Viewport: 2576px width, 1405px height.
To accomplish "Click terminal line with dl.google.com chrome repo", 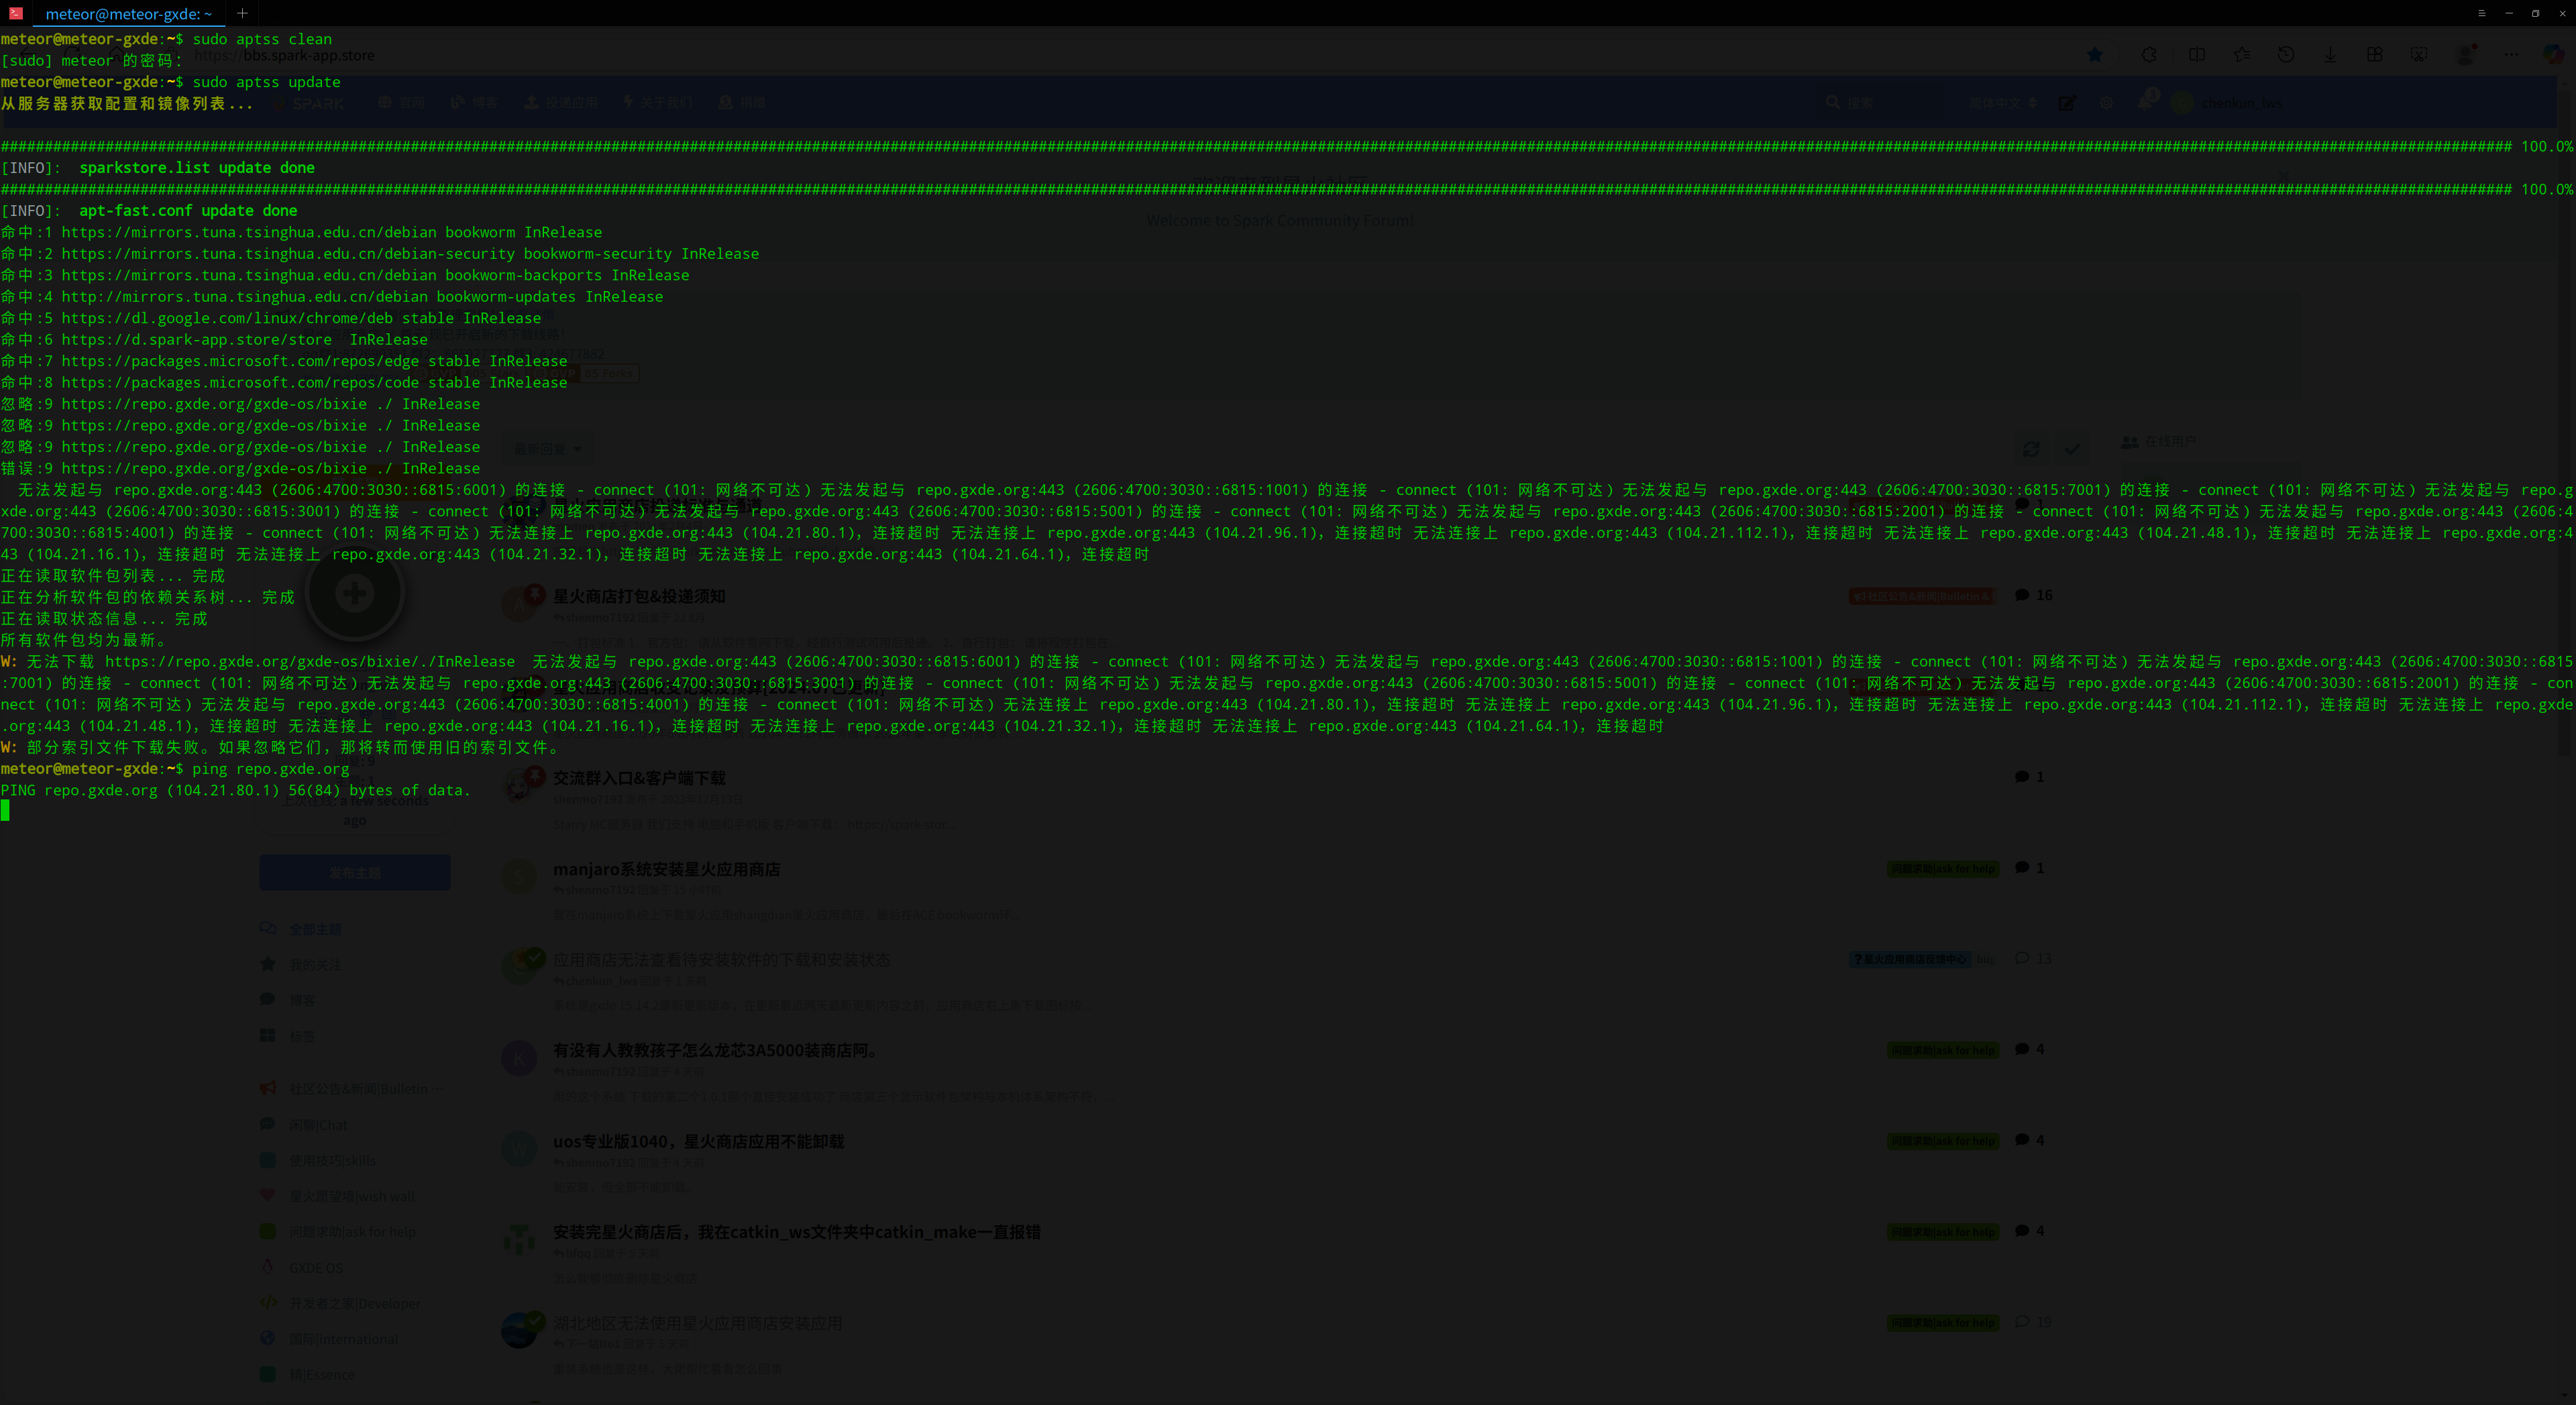I will (271, 318).
